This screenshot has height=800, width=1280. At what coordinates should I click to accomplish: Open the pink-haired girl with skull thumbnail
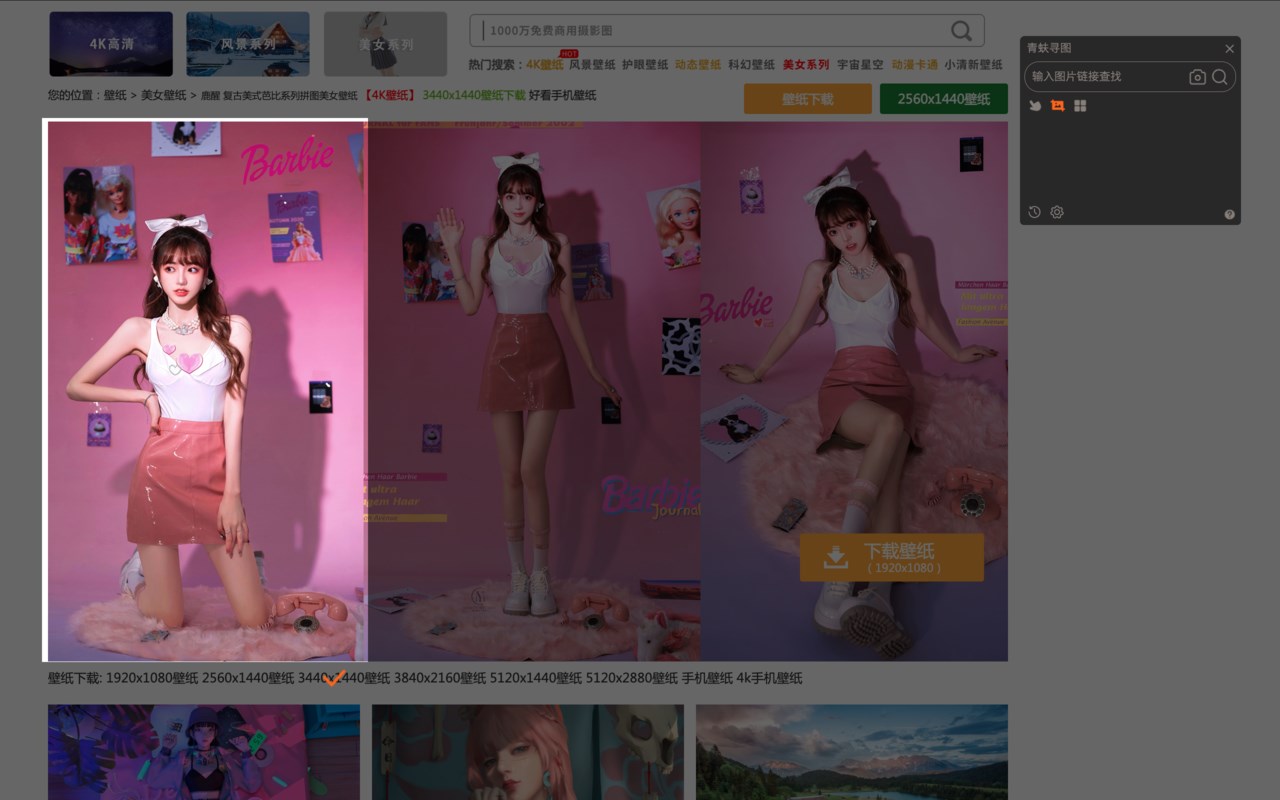pos(528,752)
